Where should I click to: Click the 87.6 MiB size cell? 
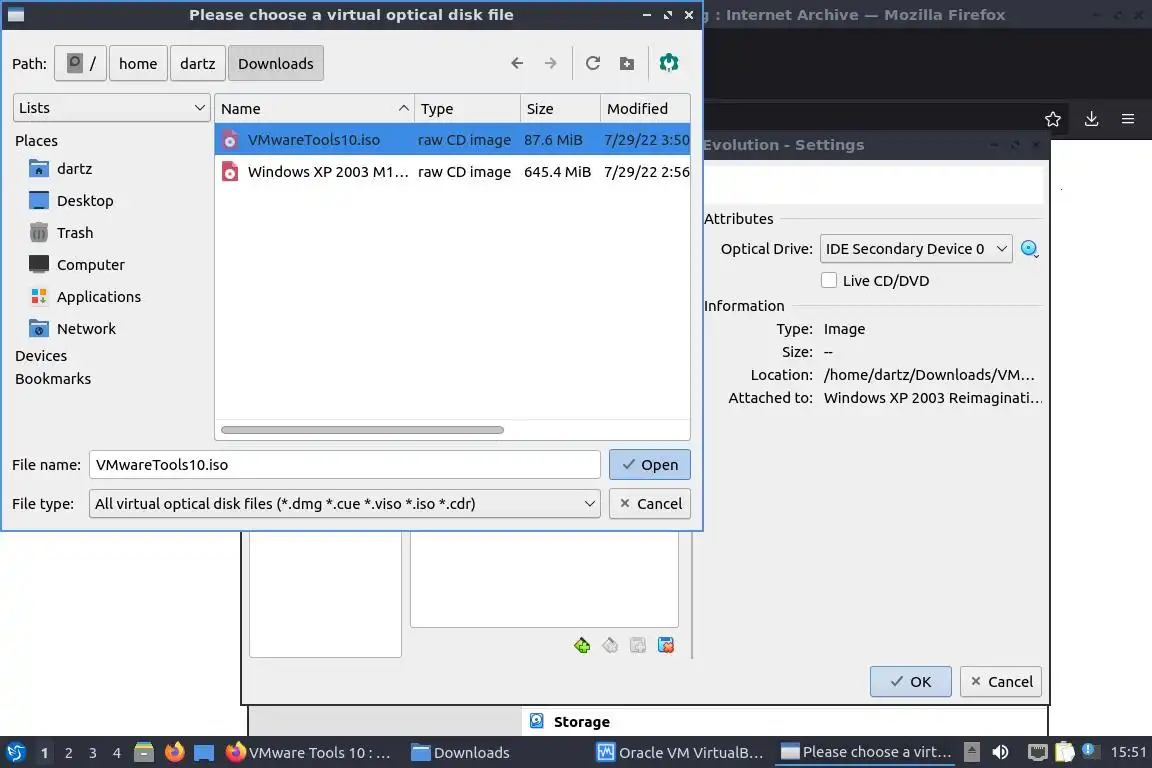click(553, 140)
